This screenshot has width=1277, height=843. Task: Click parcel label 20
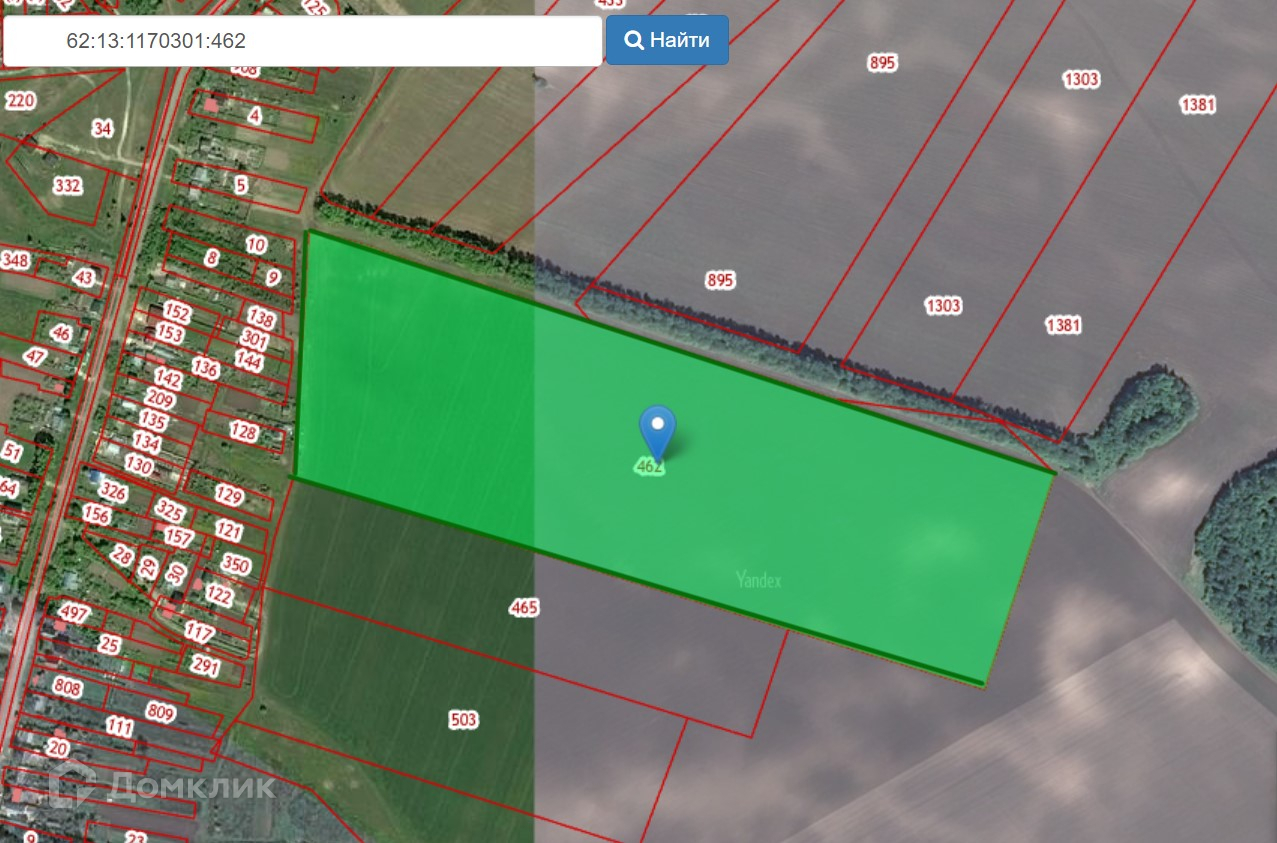pos(57,748)
